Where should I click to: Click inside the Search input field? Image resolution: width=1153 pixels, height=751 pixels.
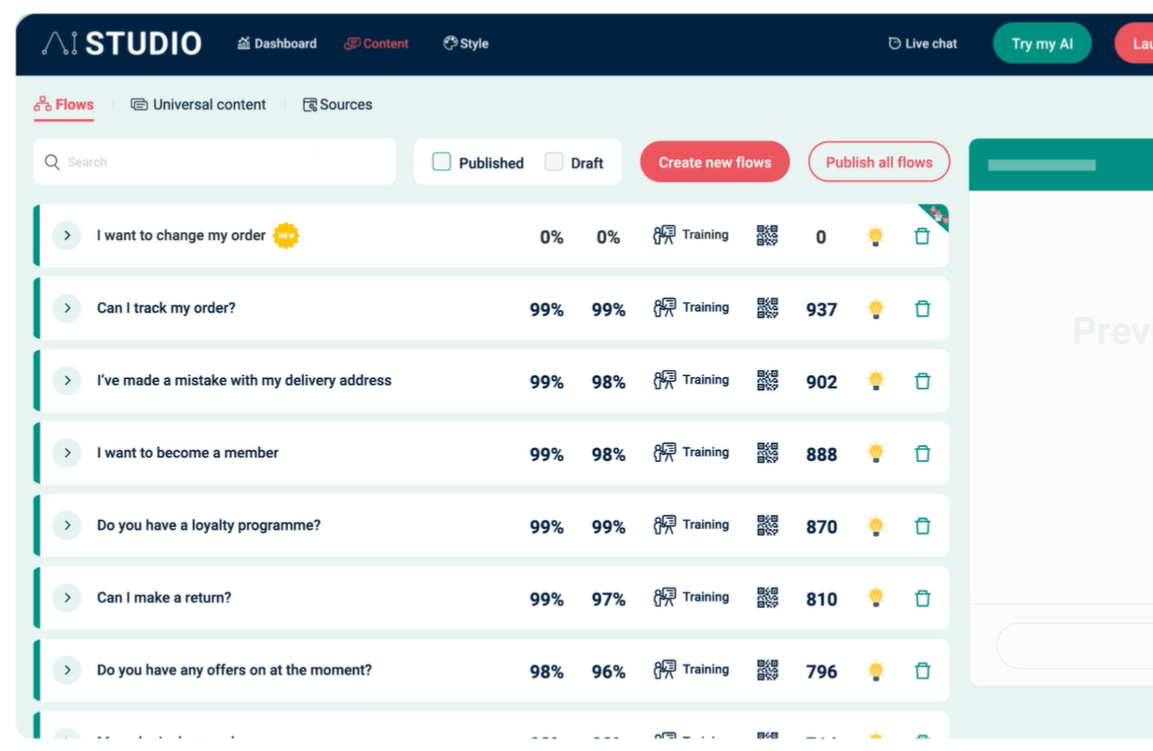[x=200, y=161]
